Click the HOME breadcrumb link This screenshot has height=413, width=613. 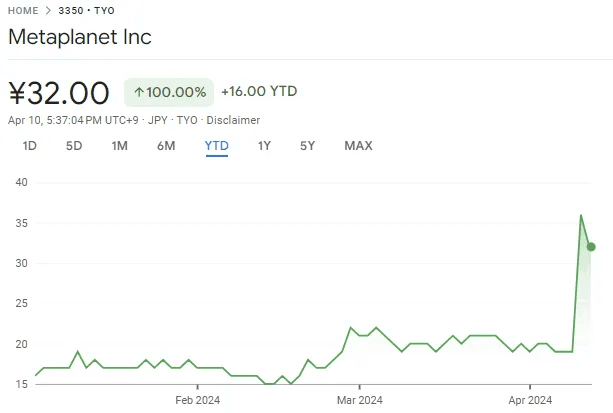point(23,11)
